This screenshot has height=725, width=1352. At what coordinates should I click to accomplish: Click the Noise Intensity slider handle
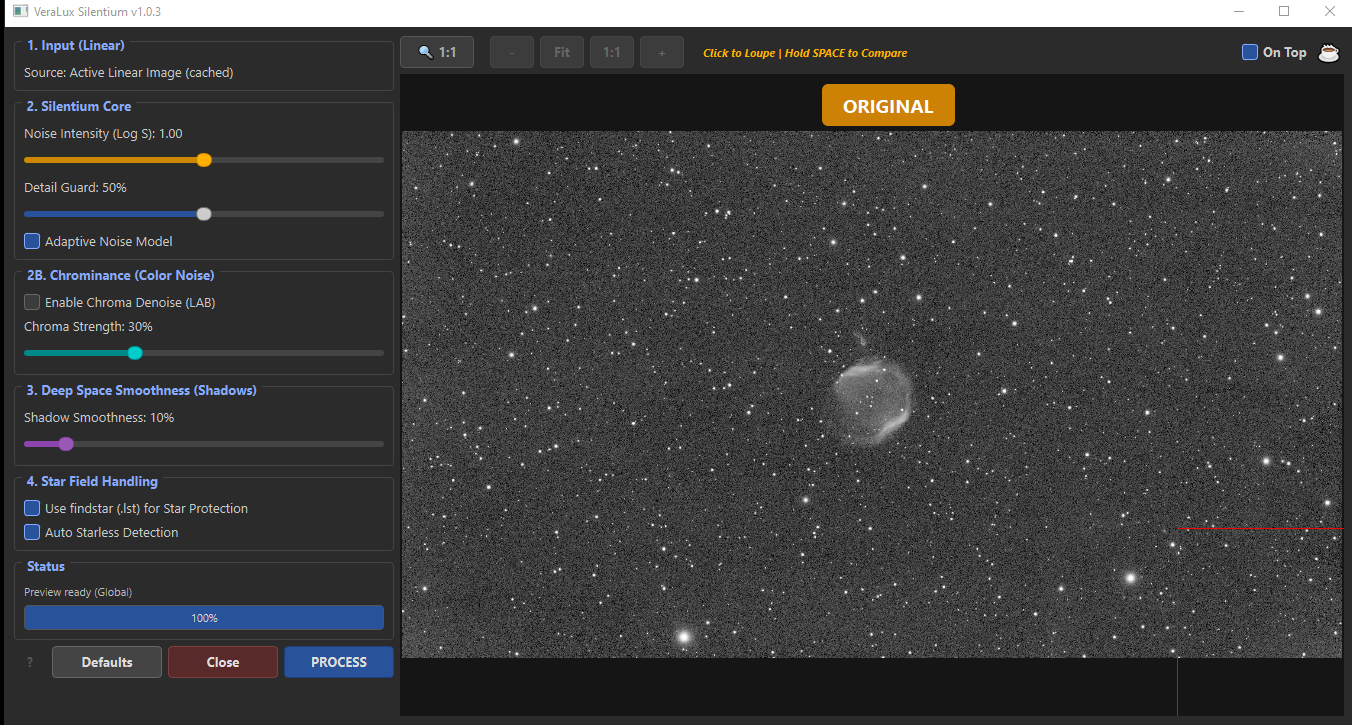coord(204,159)
